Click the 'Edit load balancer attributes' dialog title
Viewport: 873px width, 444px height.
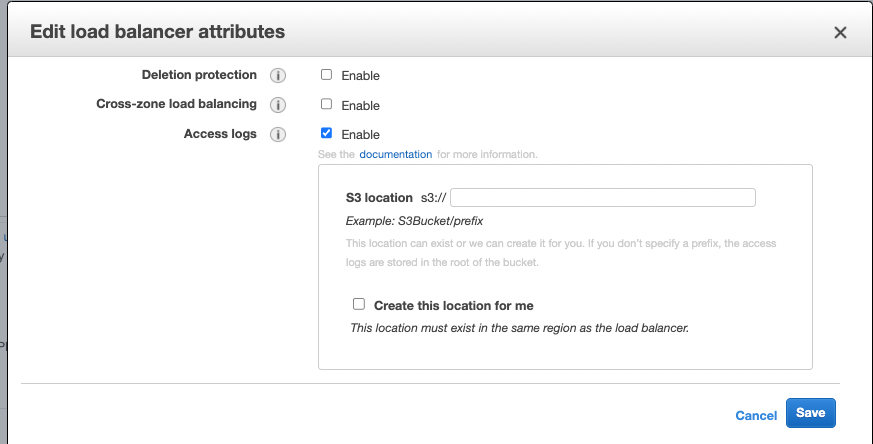pos(157,32)
